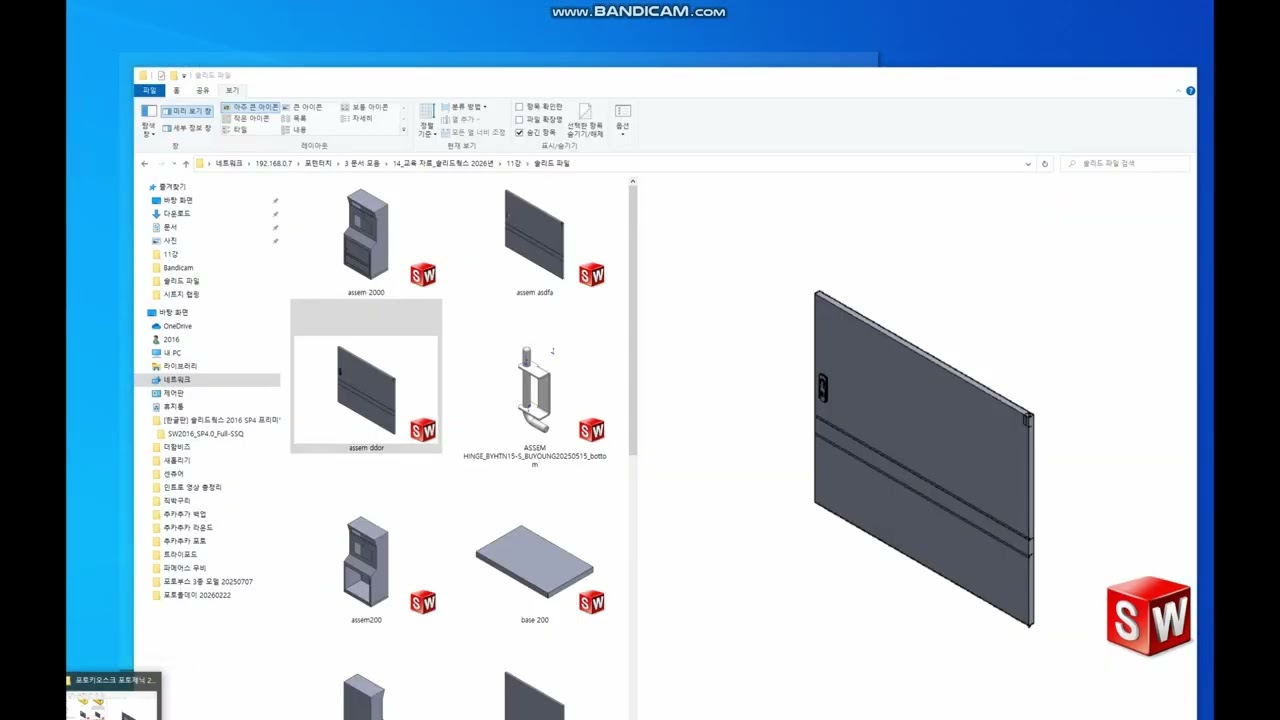This screenshot has height=720, width=1280.
Task: Choose Small icons (작은 아이콘) layout
Action: tap(246, 118)
